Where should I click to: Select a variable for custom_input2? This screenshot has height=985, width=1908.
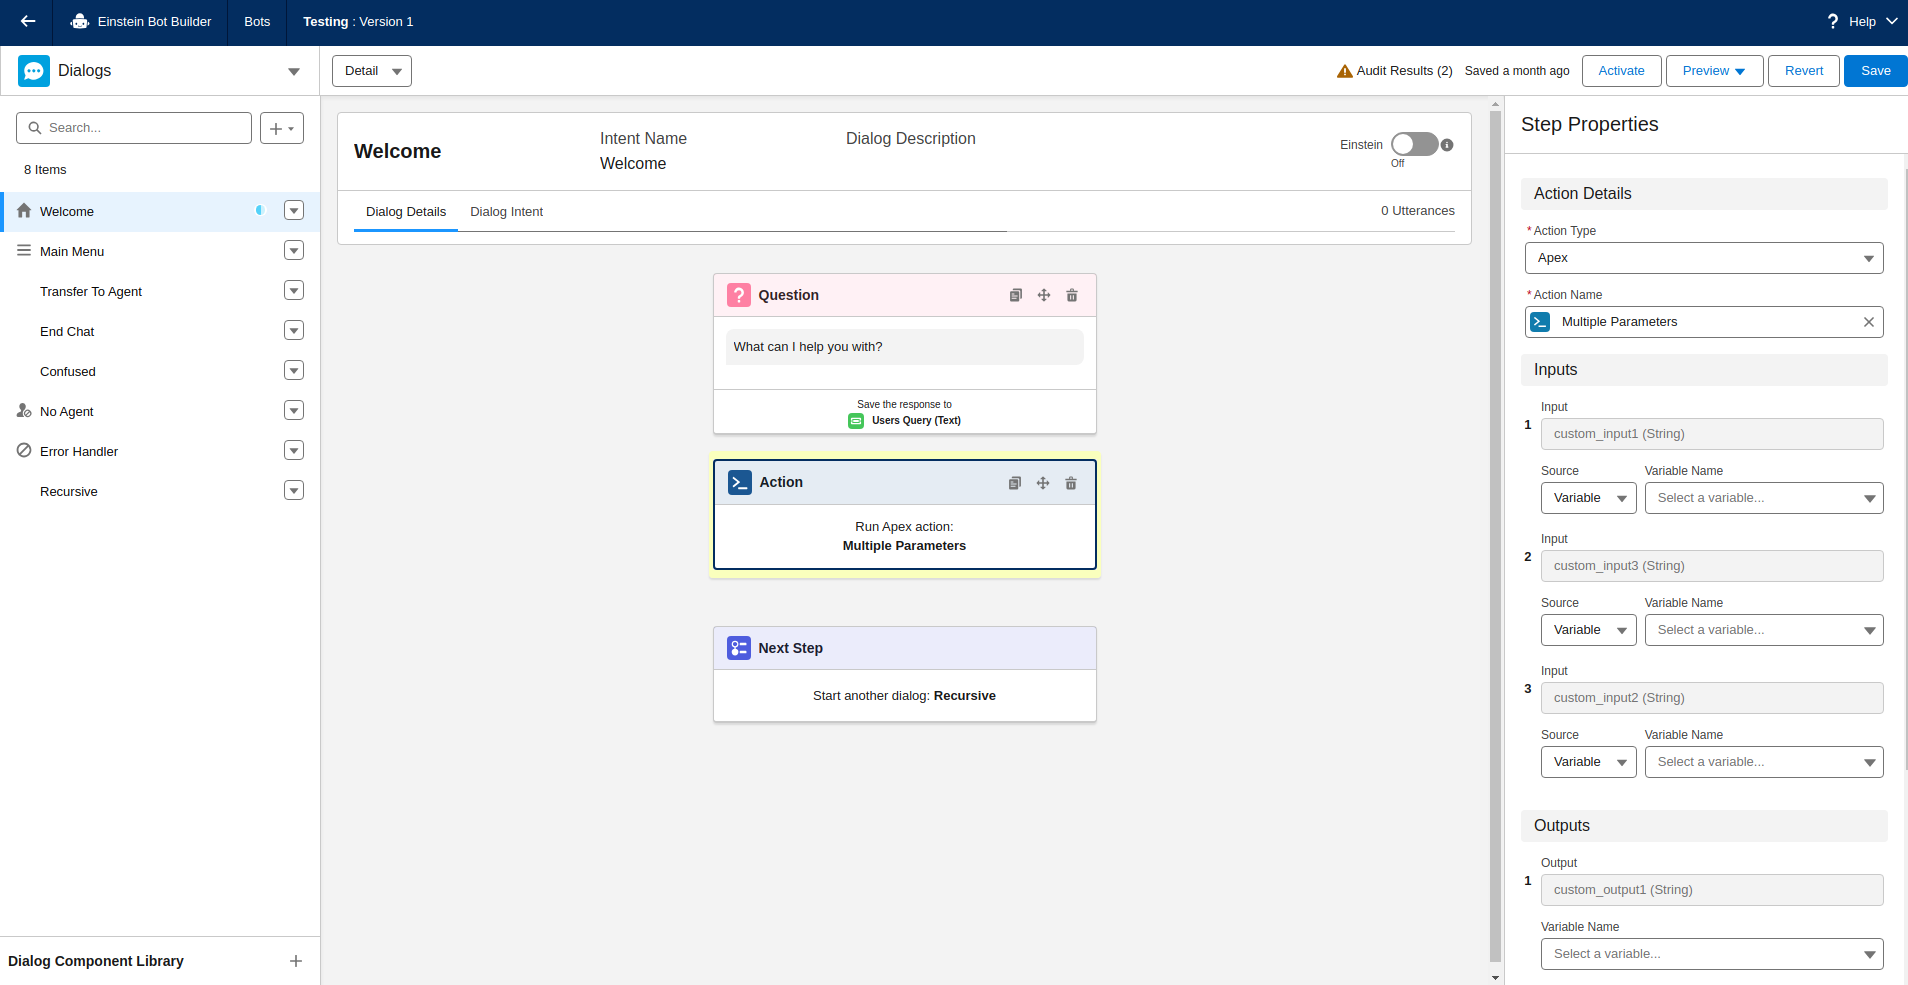(x=1764, y=762)
